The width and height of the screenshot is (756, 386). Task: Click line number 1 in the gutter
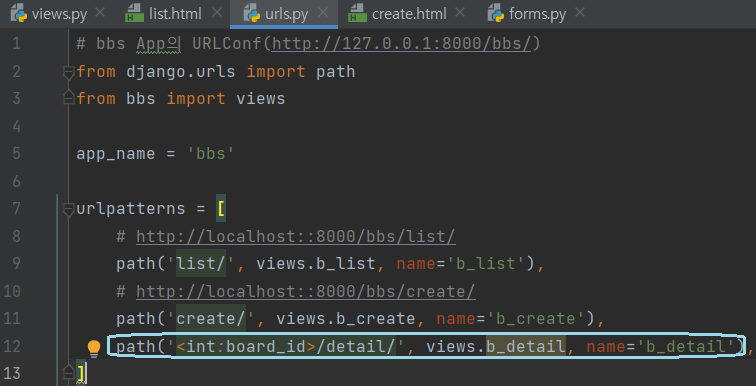pos(17,44)
